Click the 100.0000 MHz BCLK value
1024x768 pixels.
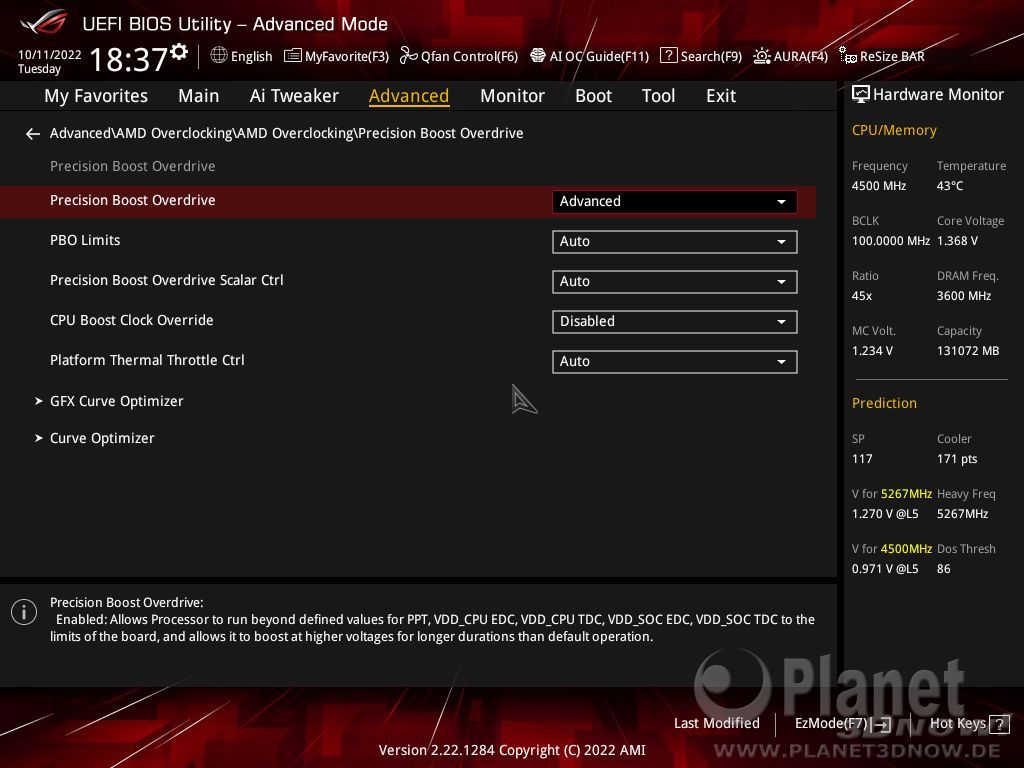pyautogui.click(x=890, y=241)
